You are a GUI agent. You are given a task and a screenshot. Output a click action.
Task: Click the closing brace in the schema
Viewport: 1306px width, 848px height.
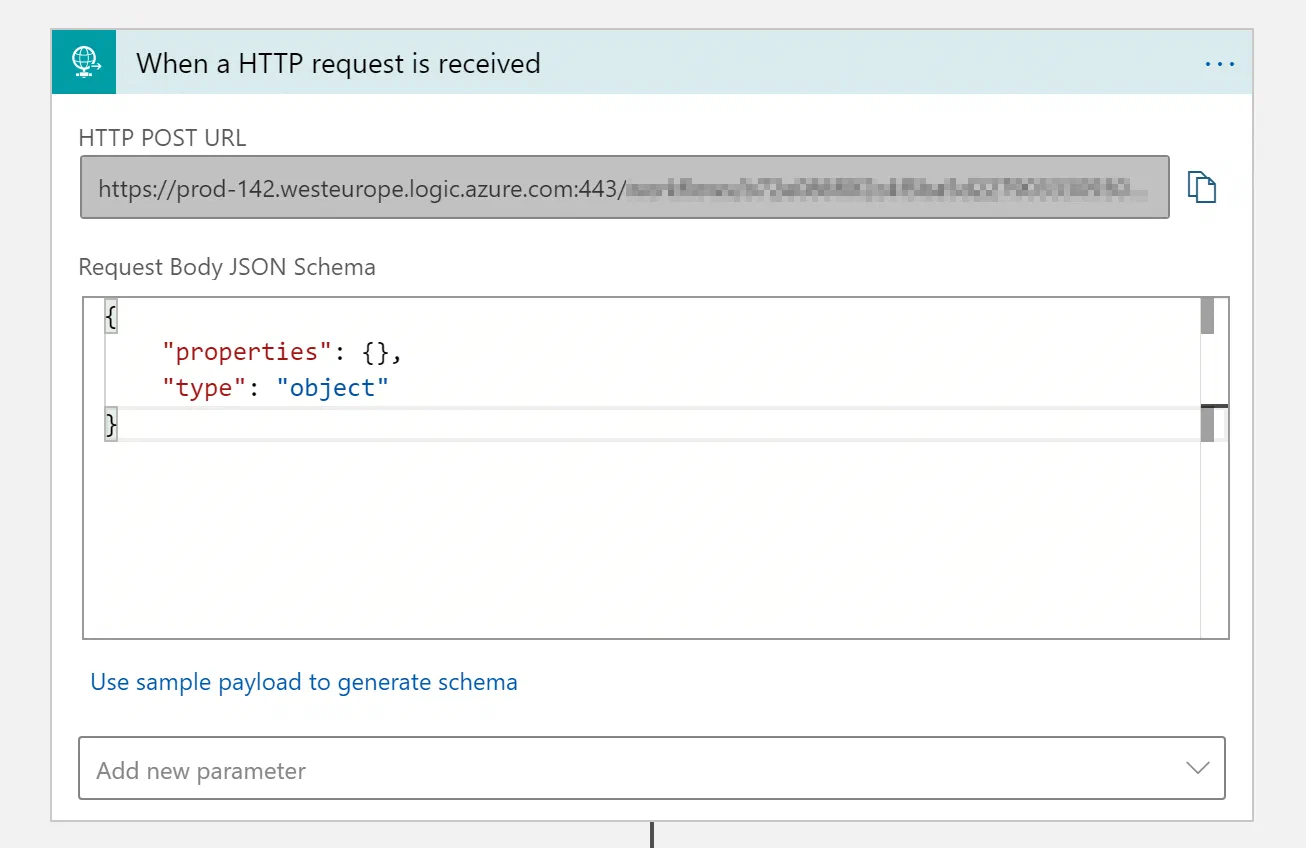tap(111, 425)
